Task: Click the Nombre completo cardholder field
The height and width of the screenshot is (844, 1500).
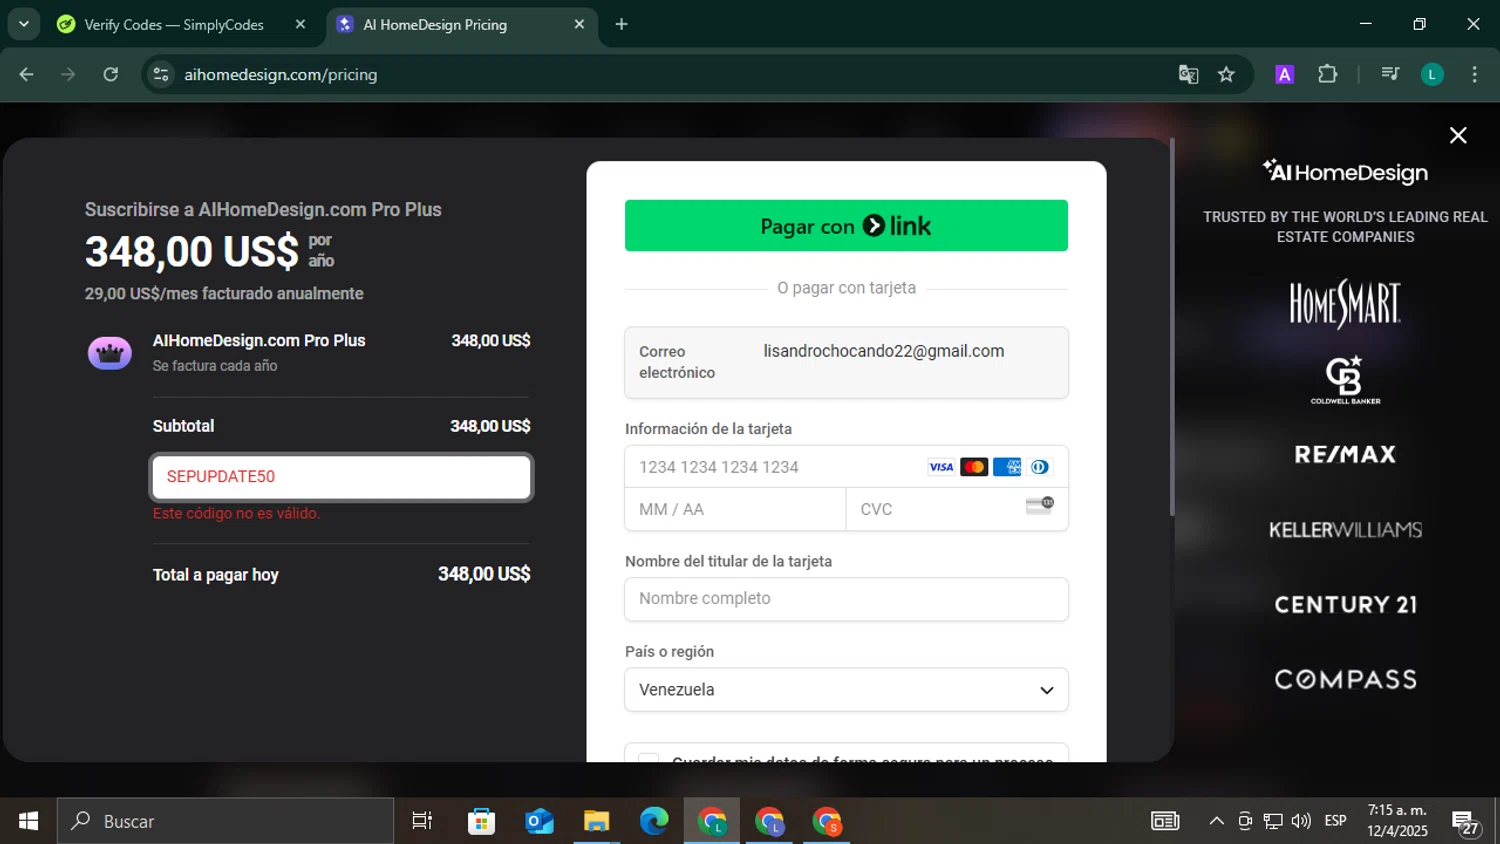Action: point(846,599)
